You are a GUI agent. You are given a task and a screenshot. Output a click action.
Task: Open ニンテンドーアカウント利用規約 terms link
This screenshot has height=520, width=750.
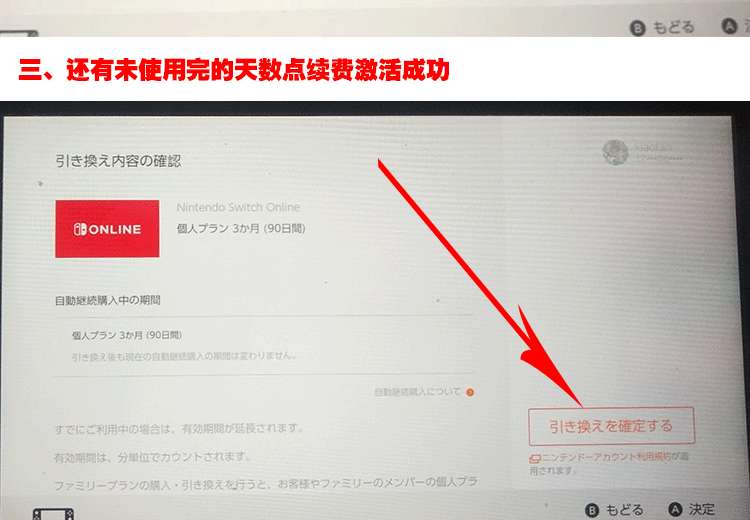(606, 457)
